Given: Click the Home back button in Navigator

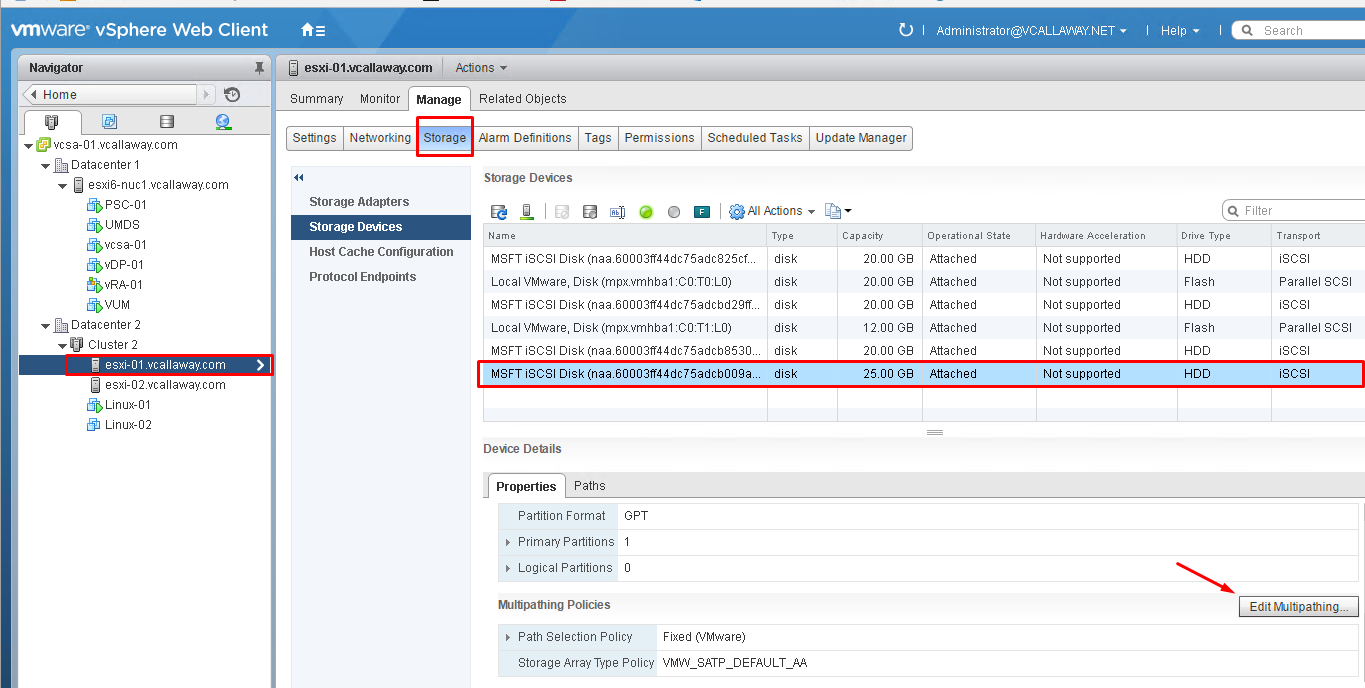Looking at the screenshot, I should [110, 95].
